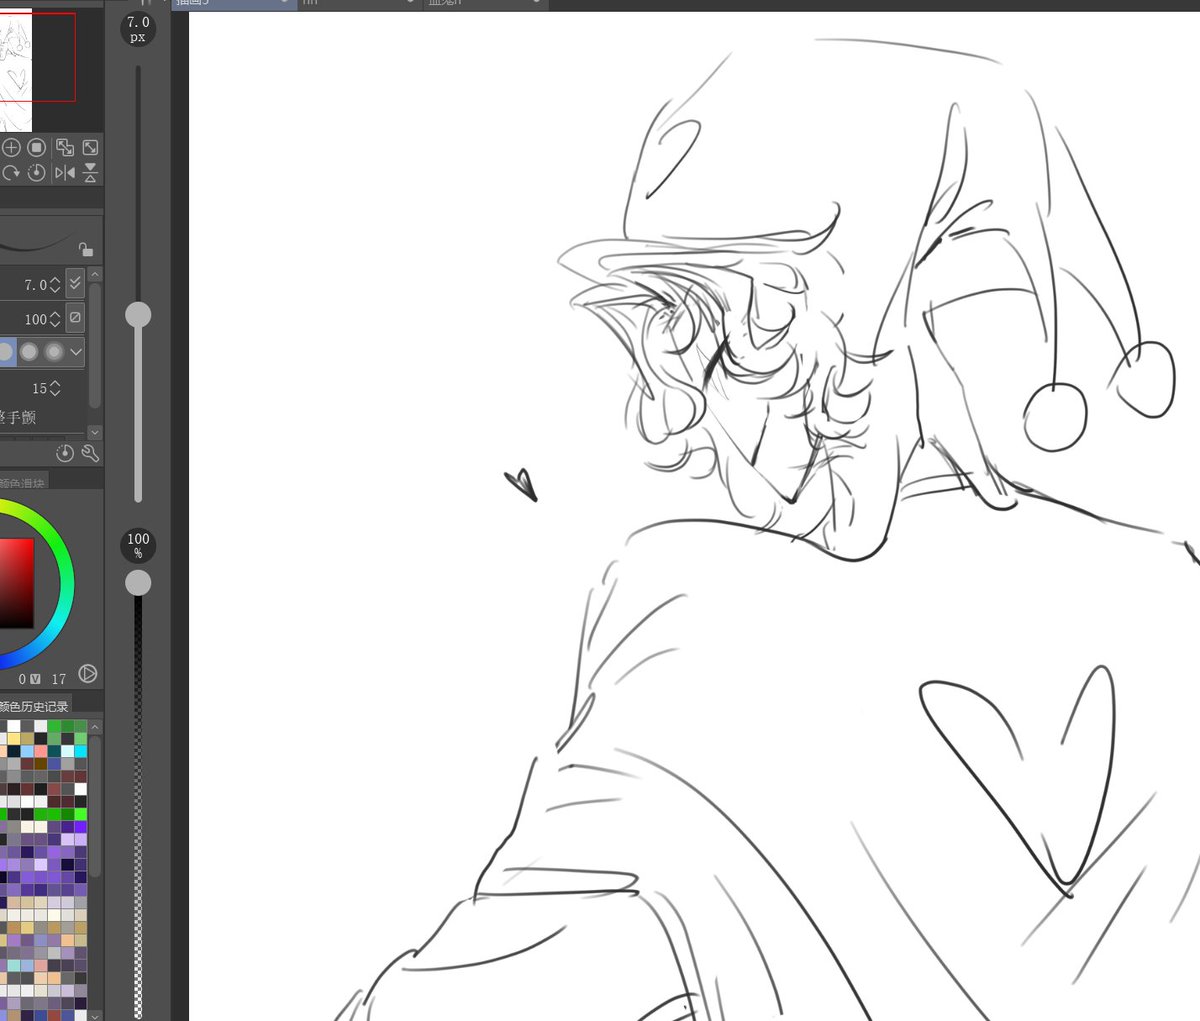1200x1021 pixels.
Task: Toggle the V color space switch
Action: point(36,679)
